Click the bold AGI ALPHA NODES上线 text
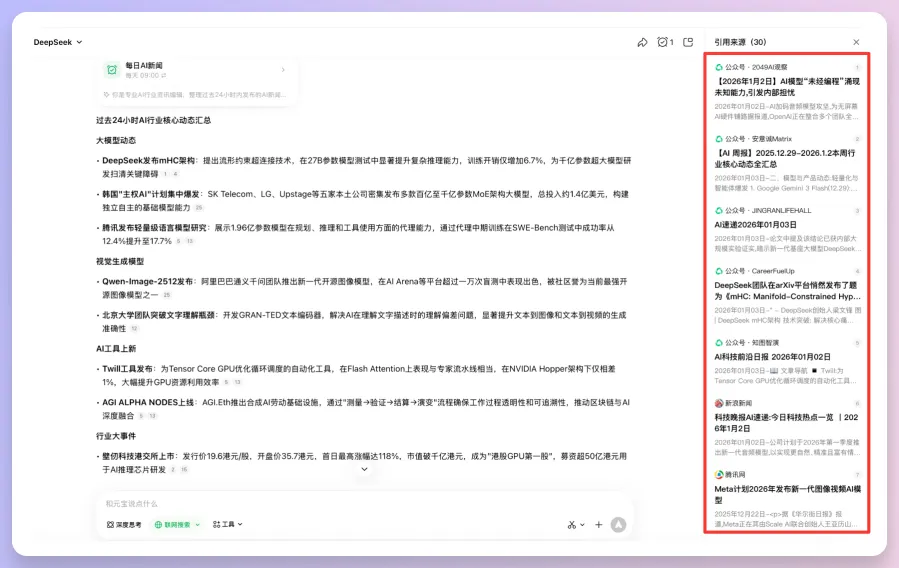The height and width of the screenshot is (568, 899). (x=148, y=402)
